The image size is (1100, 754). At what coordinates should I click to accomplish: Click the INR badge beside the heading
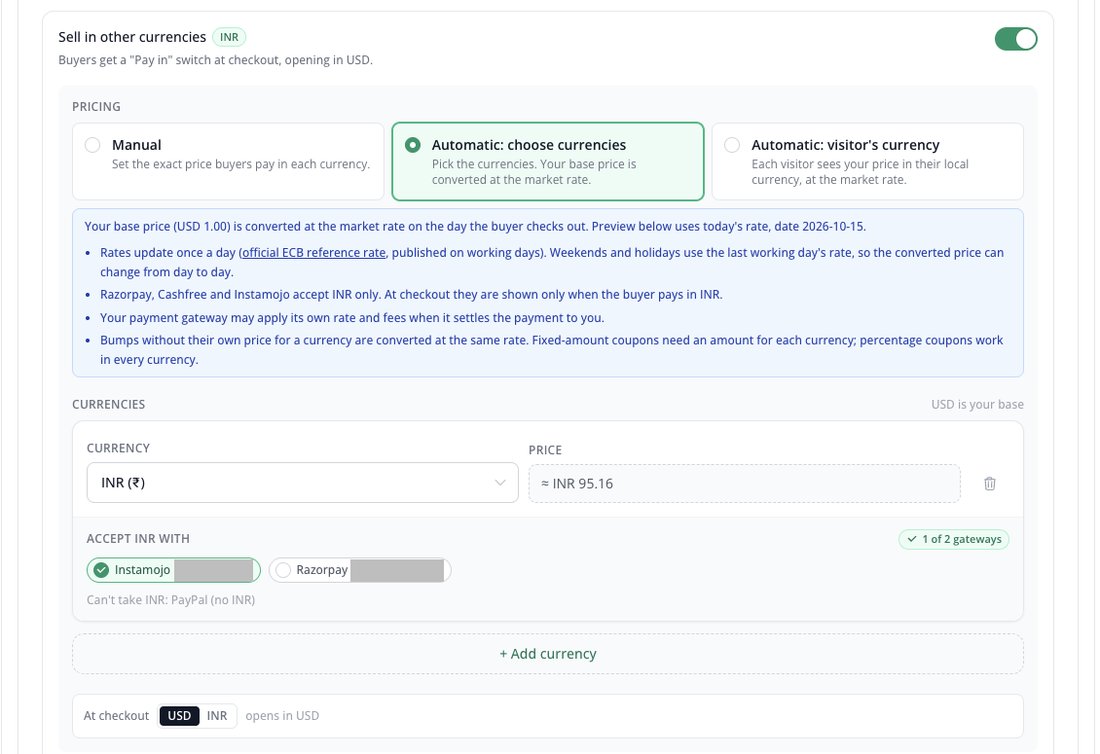229,37
